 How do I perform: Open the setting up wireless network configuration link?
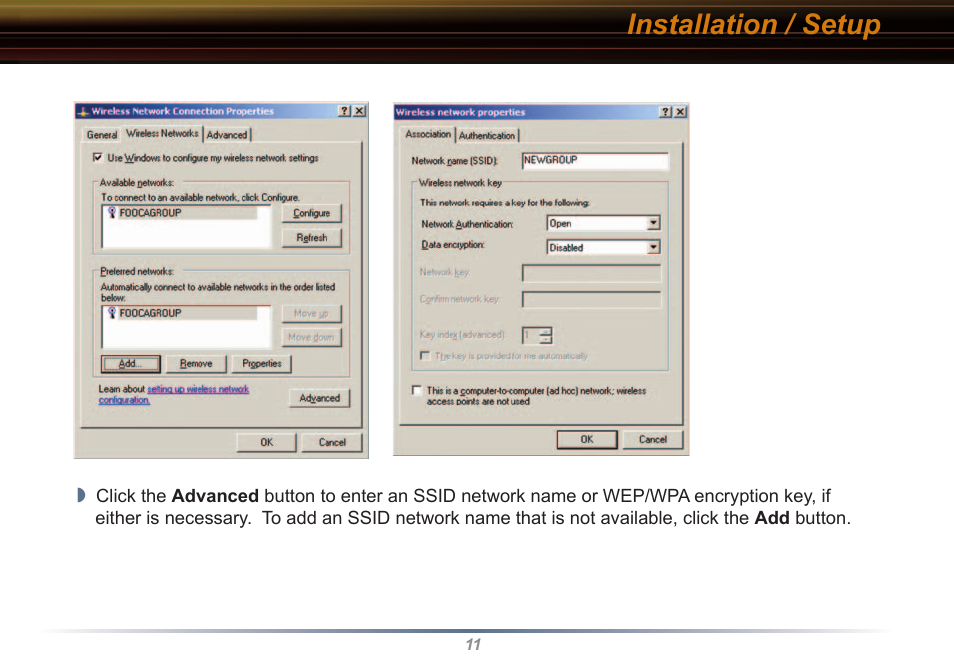coord(174,394)
